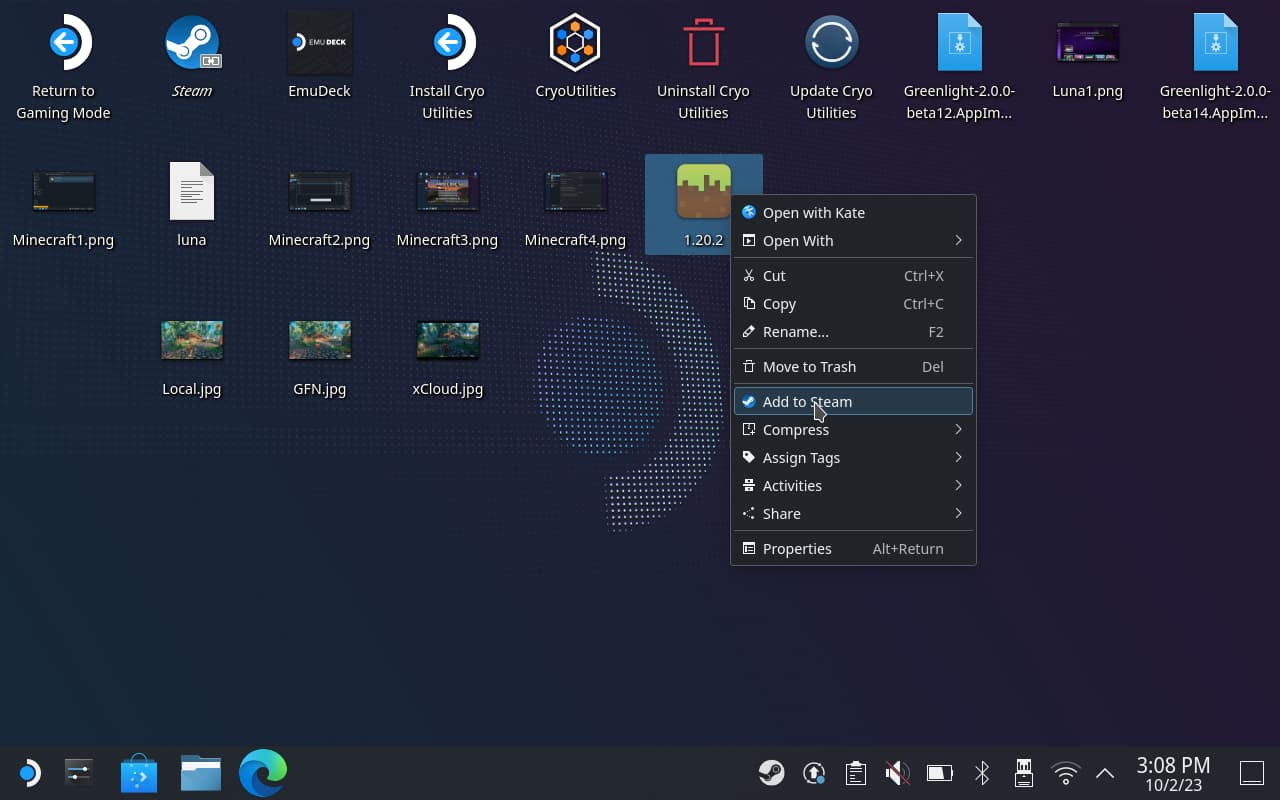Image resolution: width=1280 pixels, height=800 pixels.
Task: Select Add to Steam from the menu
Action: (x=808, y=401)
